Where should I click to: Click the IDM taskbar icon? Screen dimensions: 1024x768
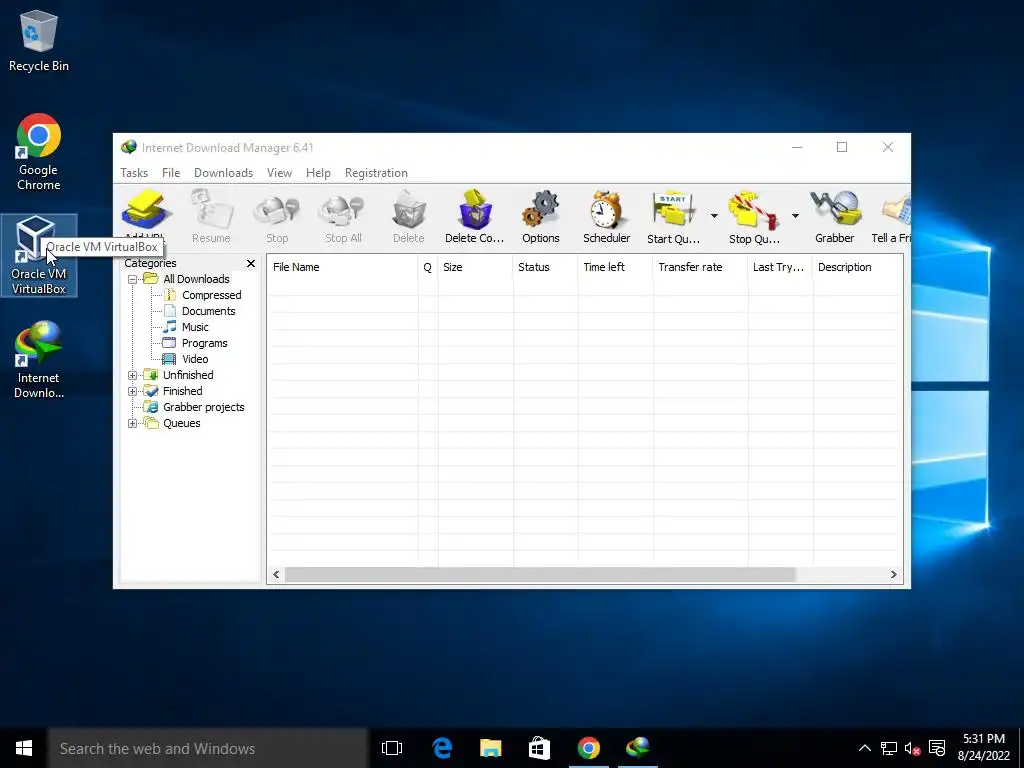click(637, 748)
